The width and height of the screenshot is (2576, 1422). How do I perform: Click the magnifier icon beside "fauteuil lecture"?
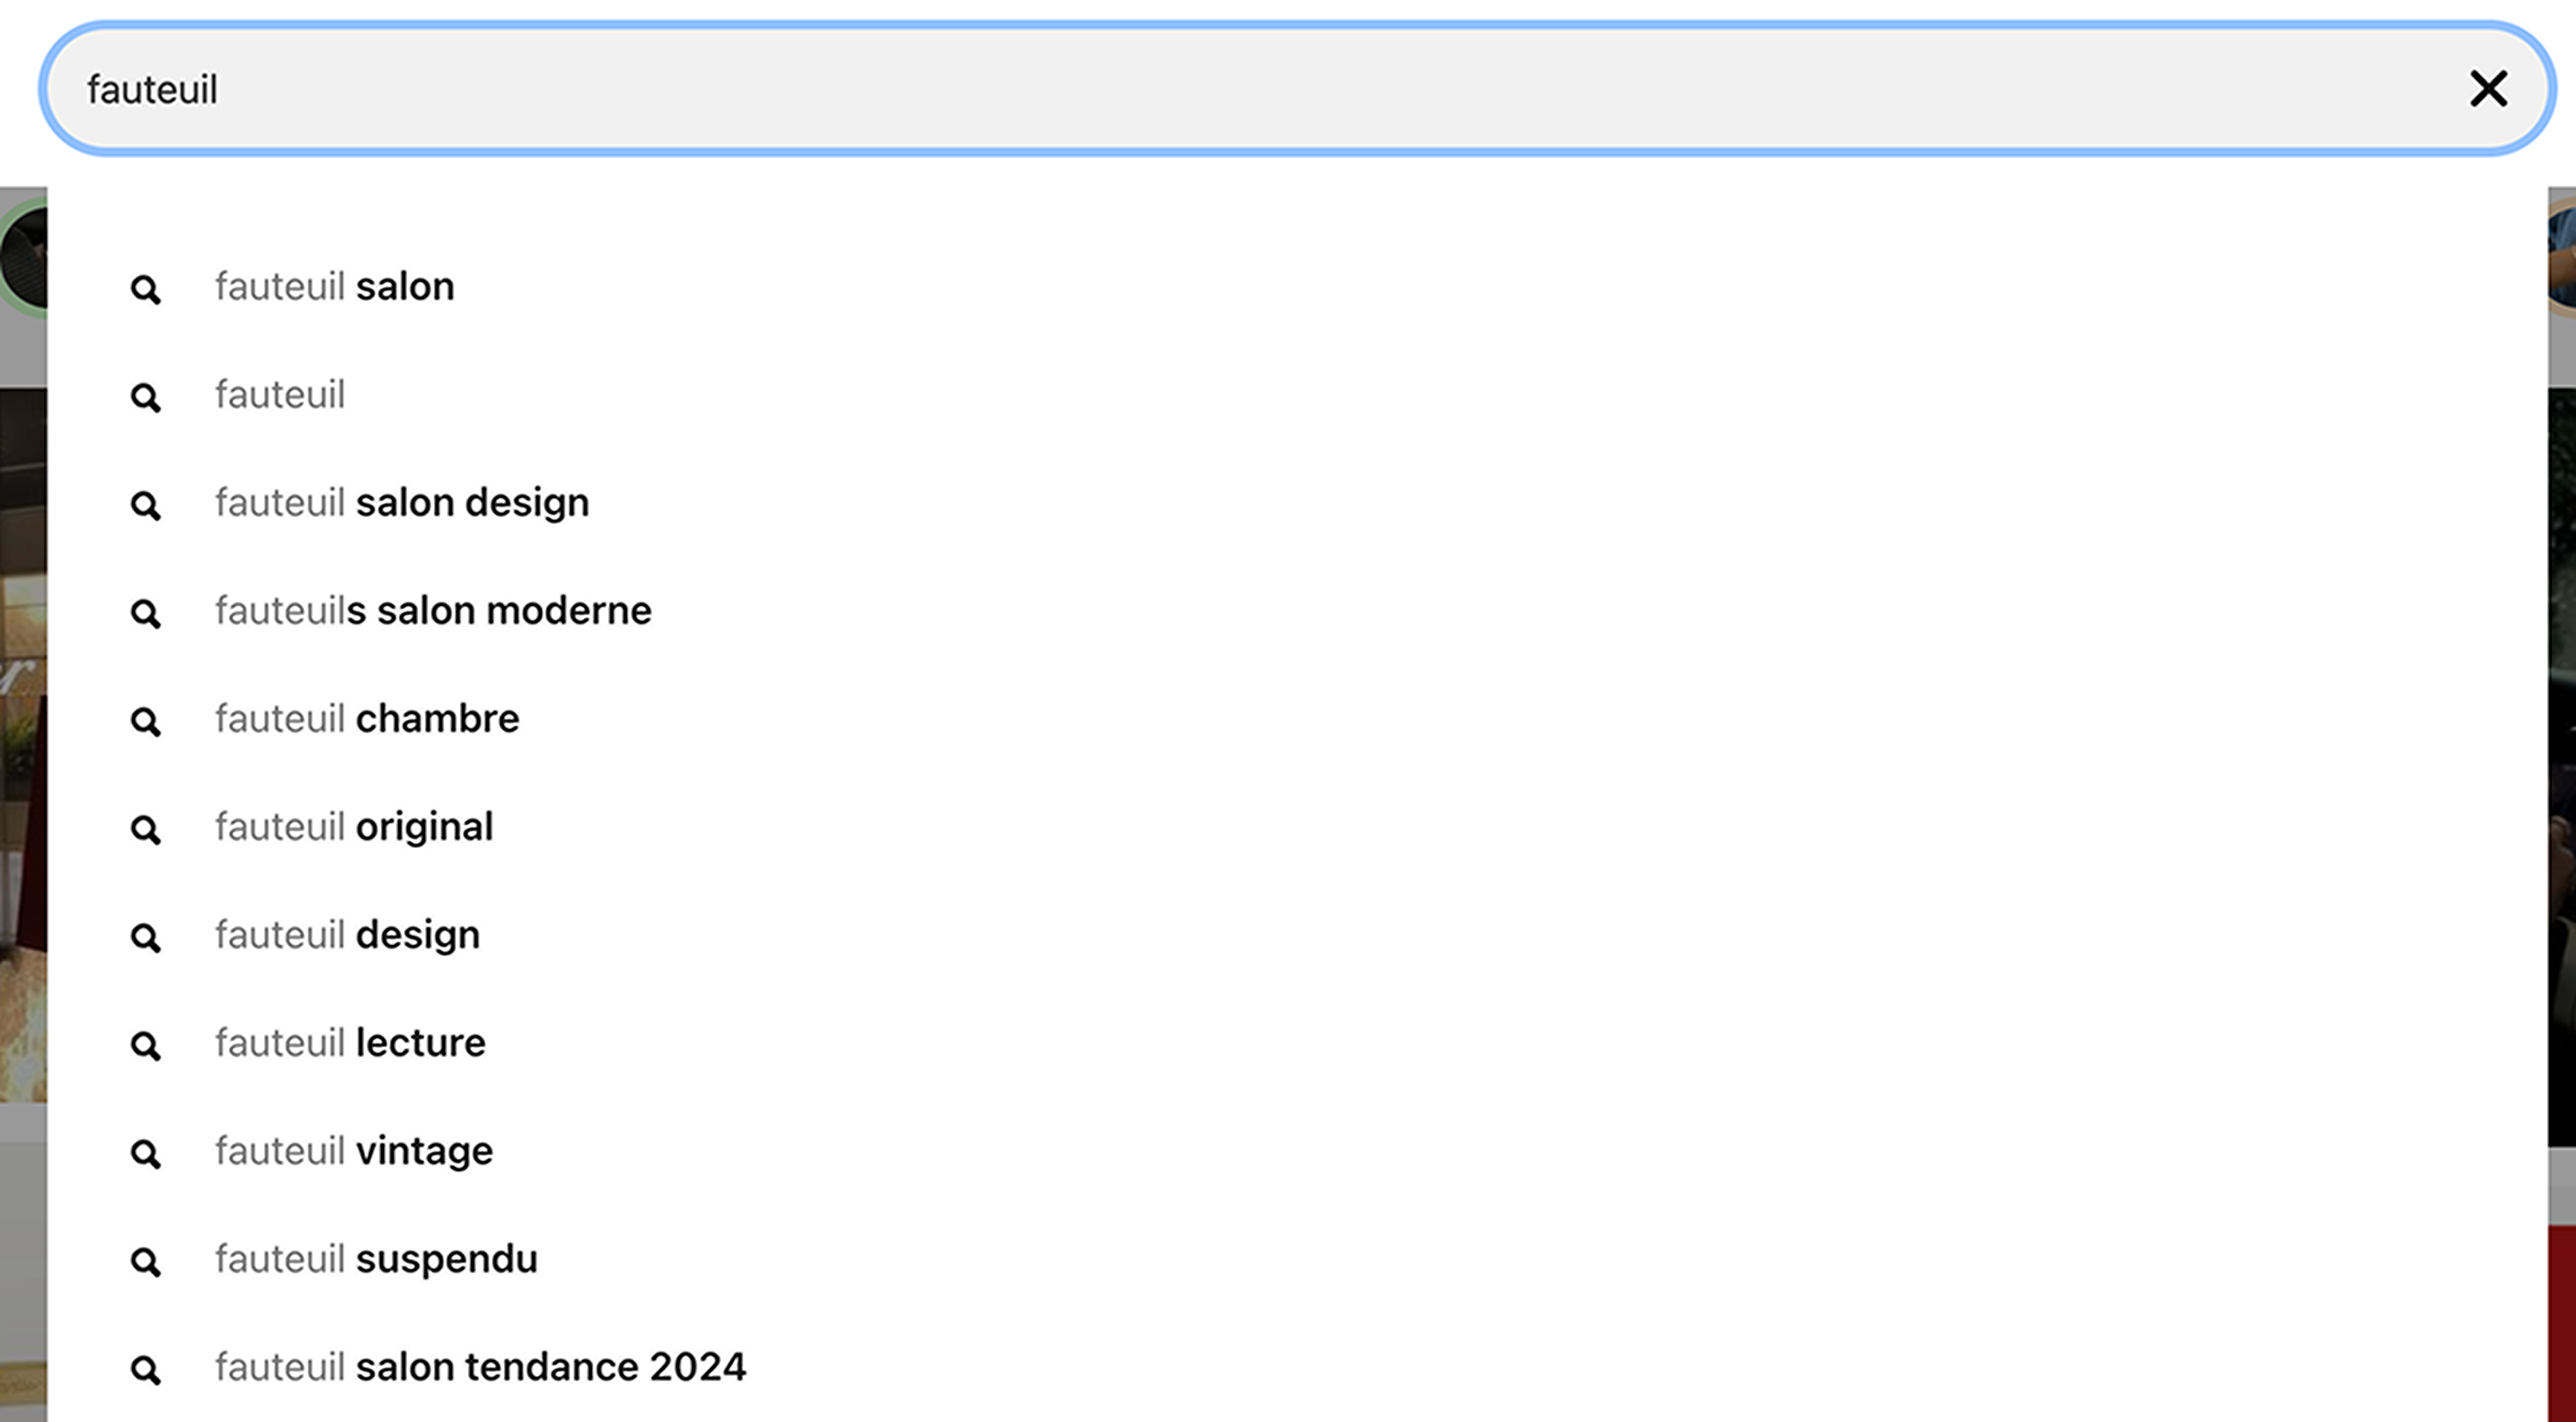point(146,1046)
